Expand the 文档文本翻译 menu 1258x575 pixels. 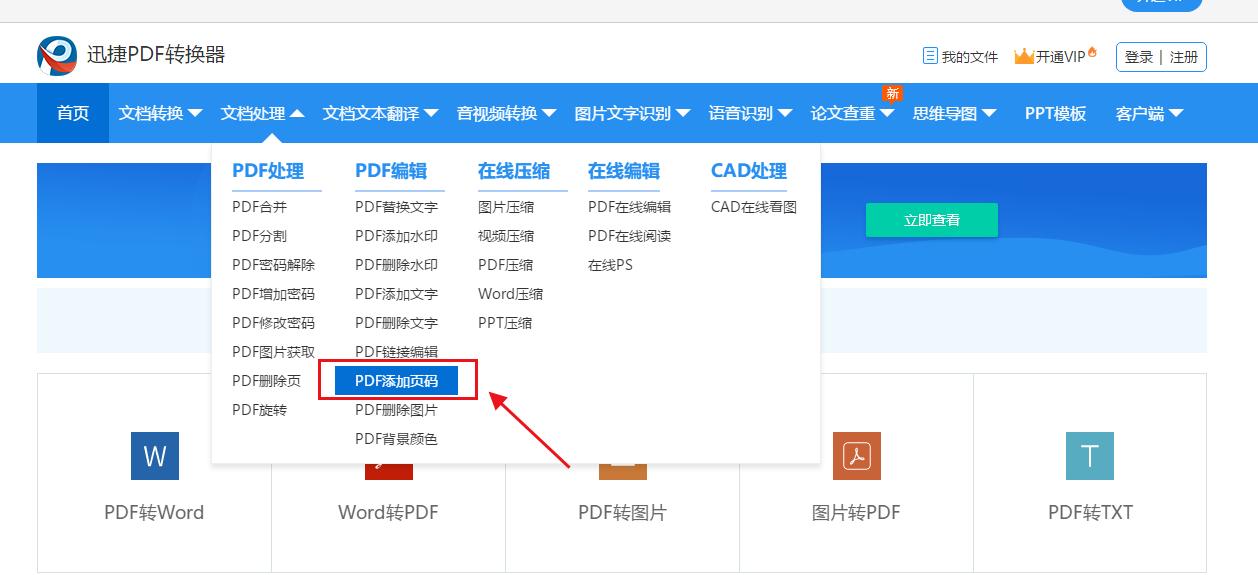(x=380, y=113)
